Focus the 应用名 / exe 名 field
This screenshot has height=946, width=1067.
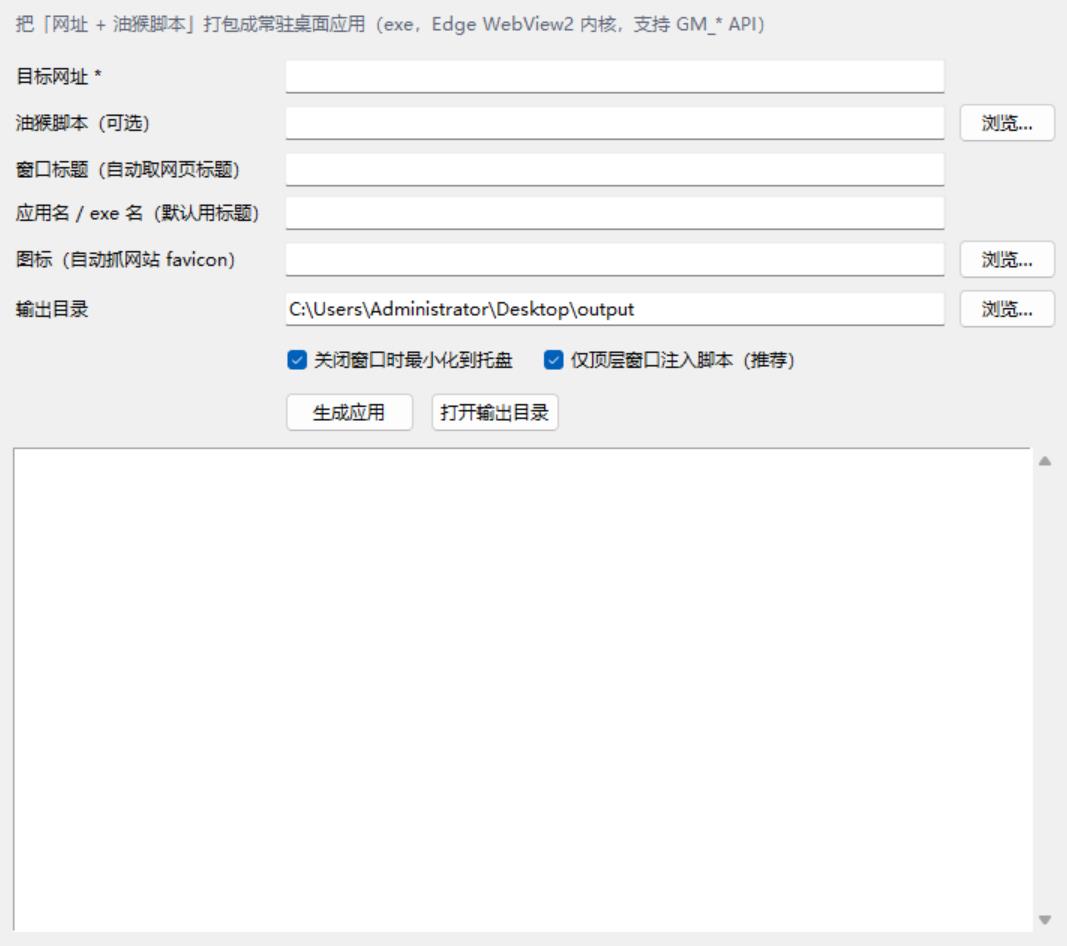pyautogui.click(x=614, y=213)
